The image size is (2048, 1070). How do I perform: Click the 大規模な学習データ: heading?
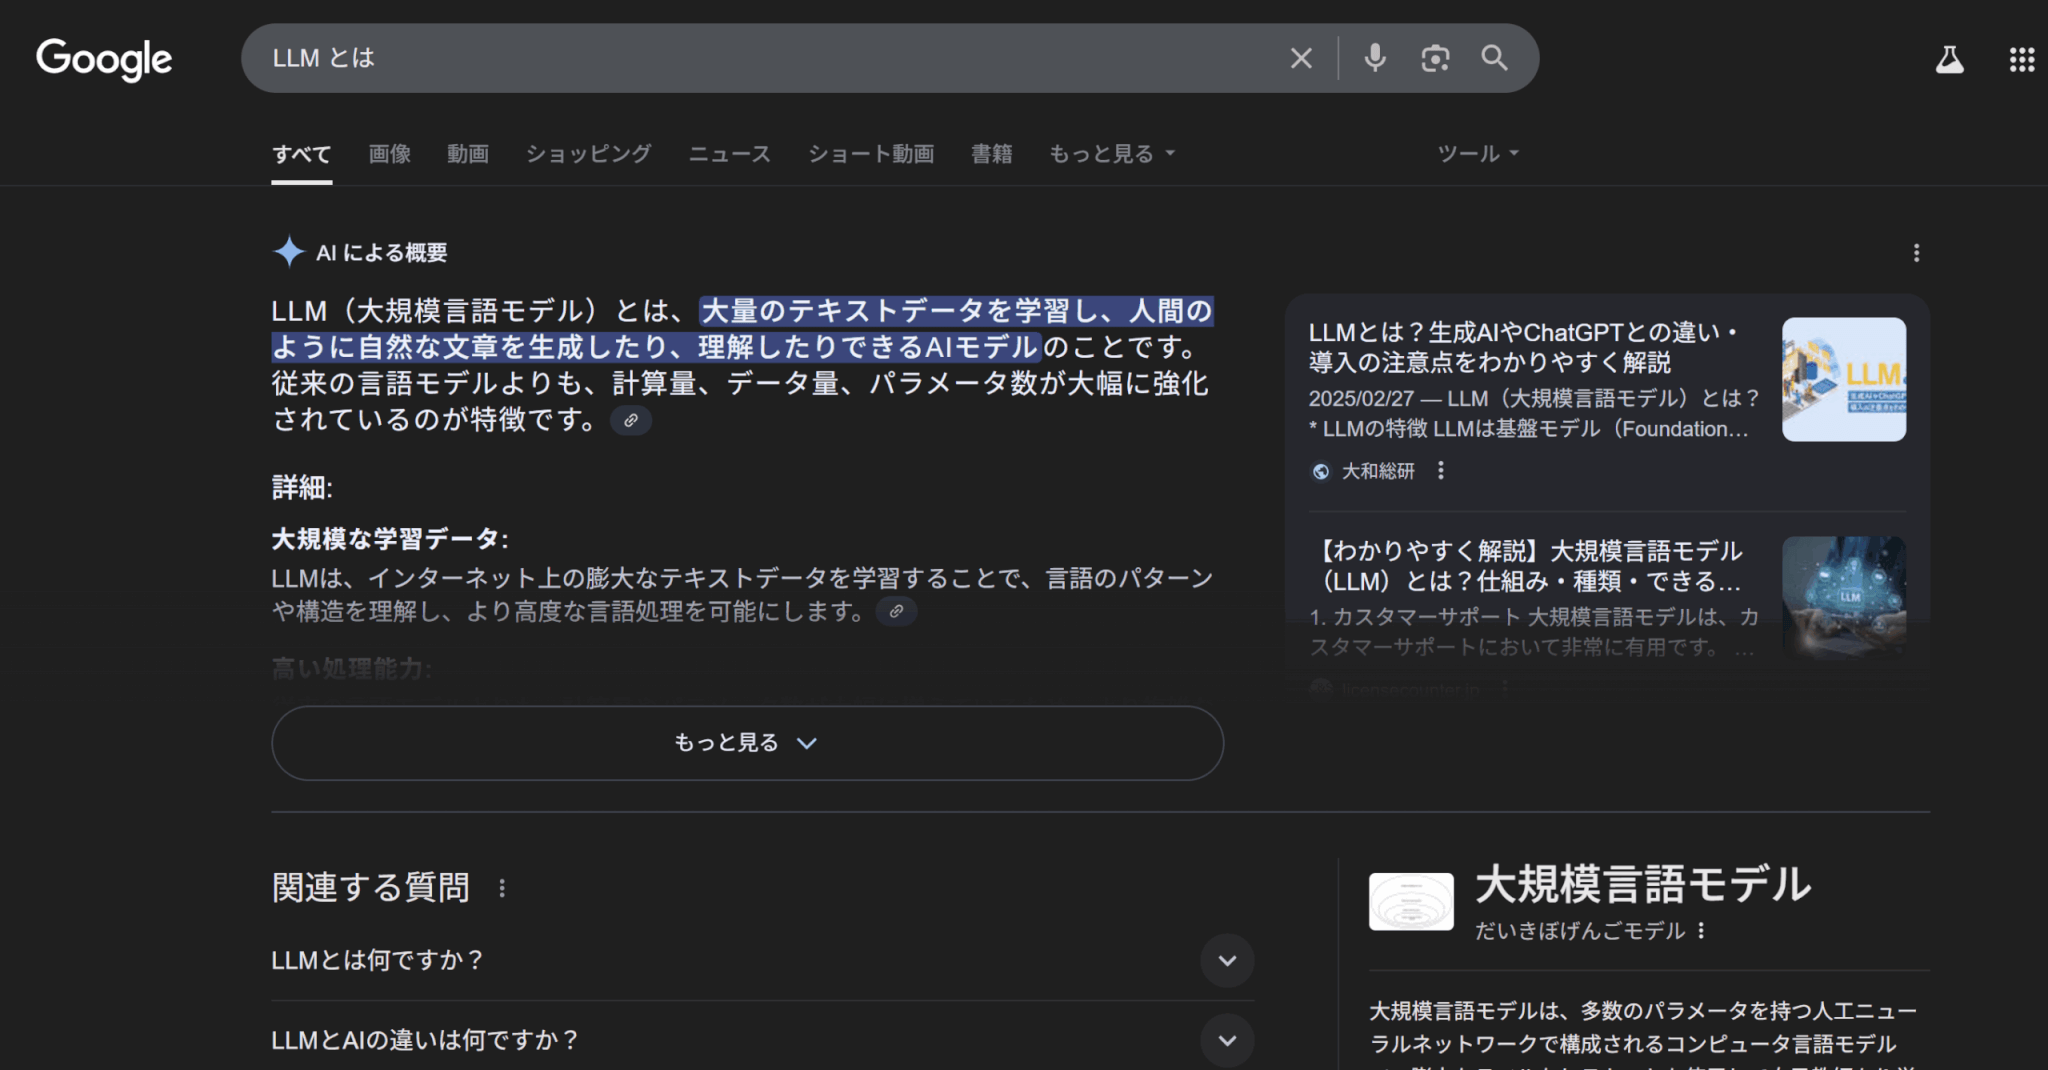pos(390,540)
